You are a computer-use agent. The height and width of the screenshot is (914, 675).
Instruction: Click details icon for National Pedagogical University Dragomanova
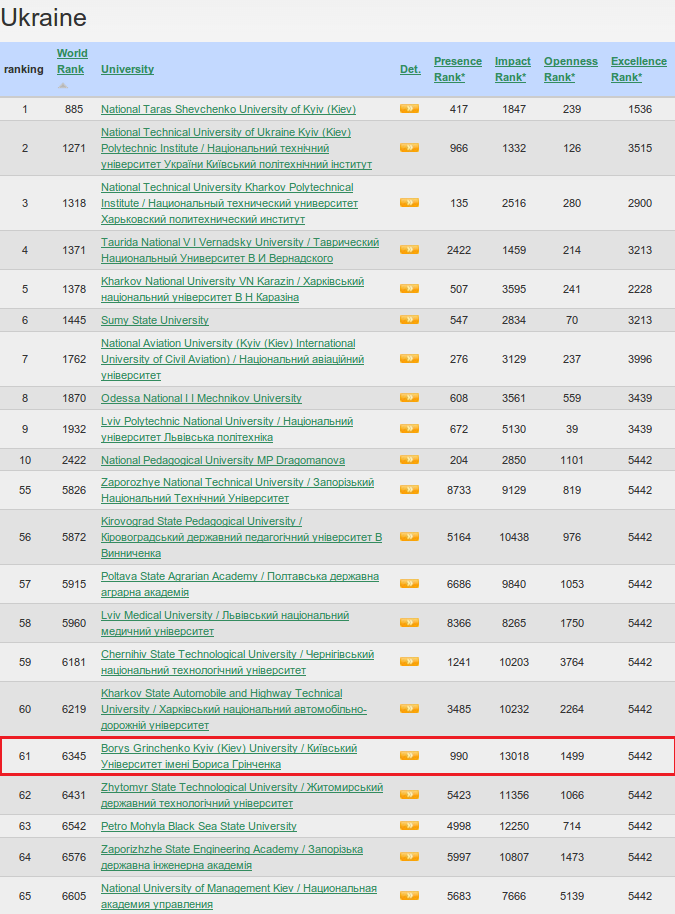tap(409, 459)
